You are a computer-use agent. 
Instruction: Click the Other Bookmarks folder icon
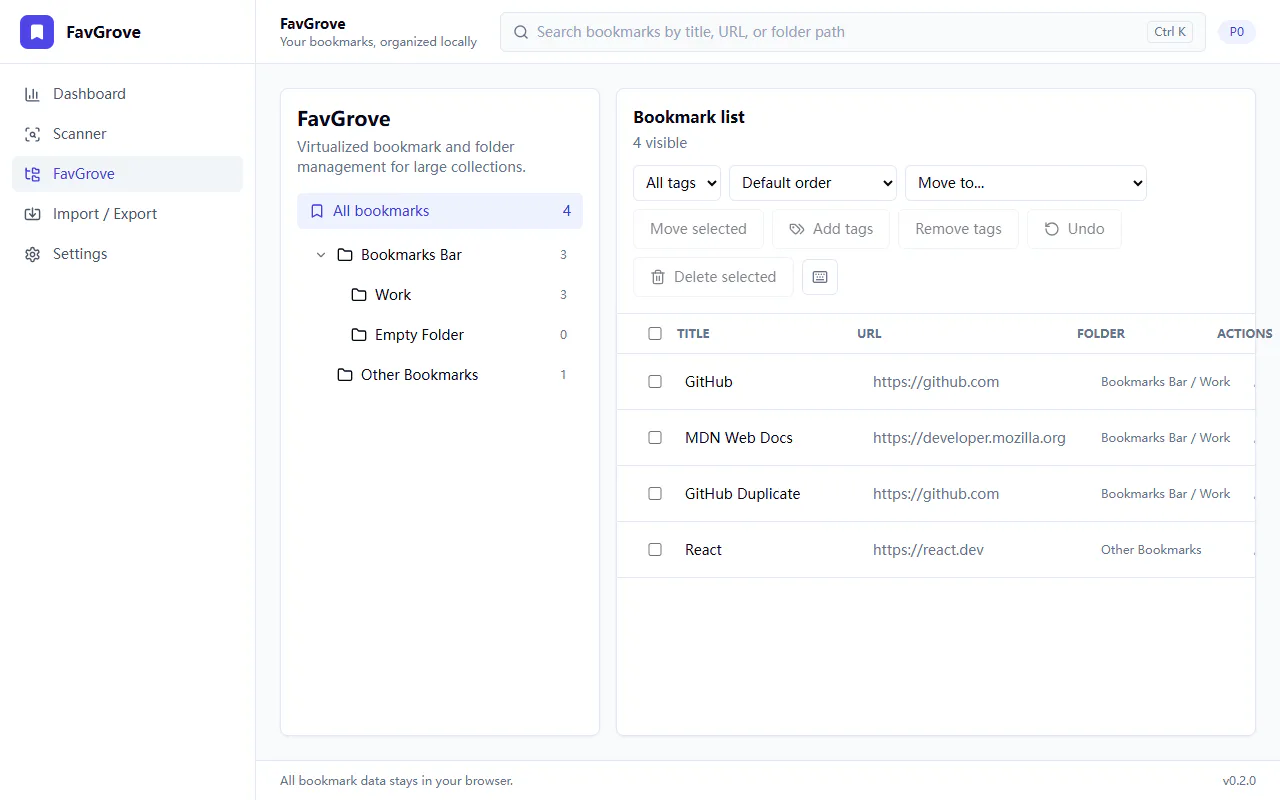click(345, 375)
